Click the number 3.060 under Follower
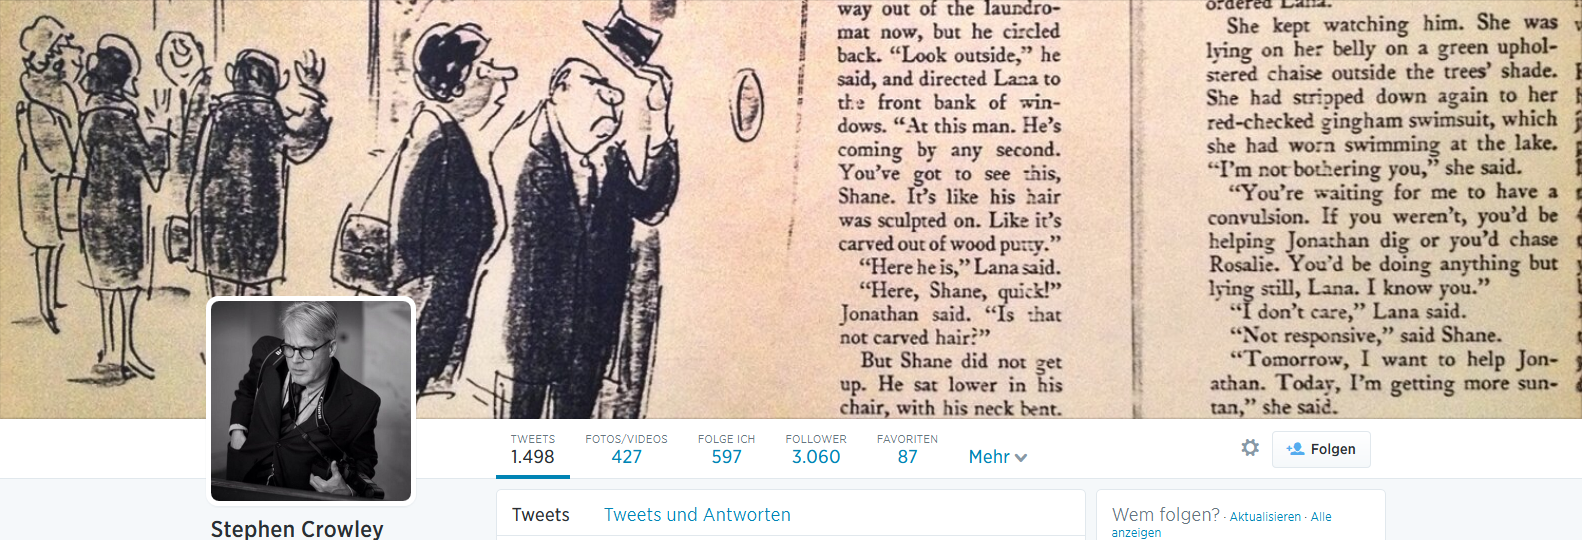 point(816,457)
